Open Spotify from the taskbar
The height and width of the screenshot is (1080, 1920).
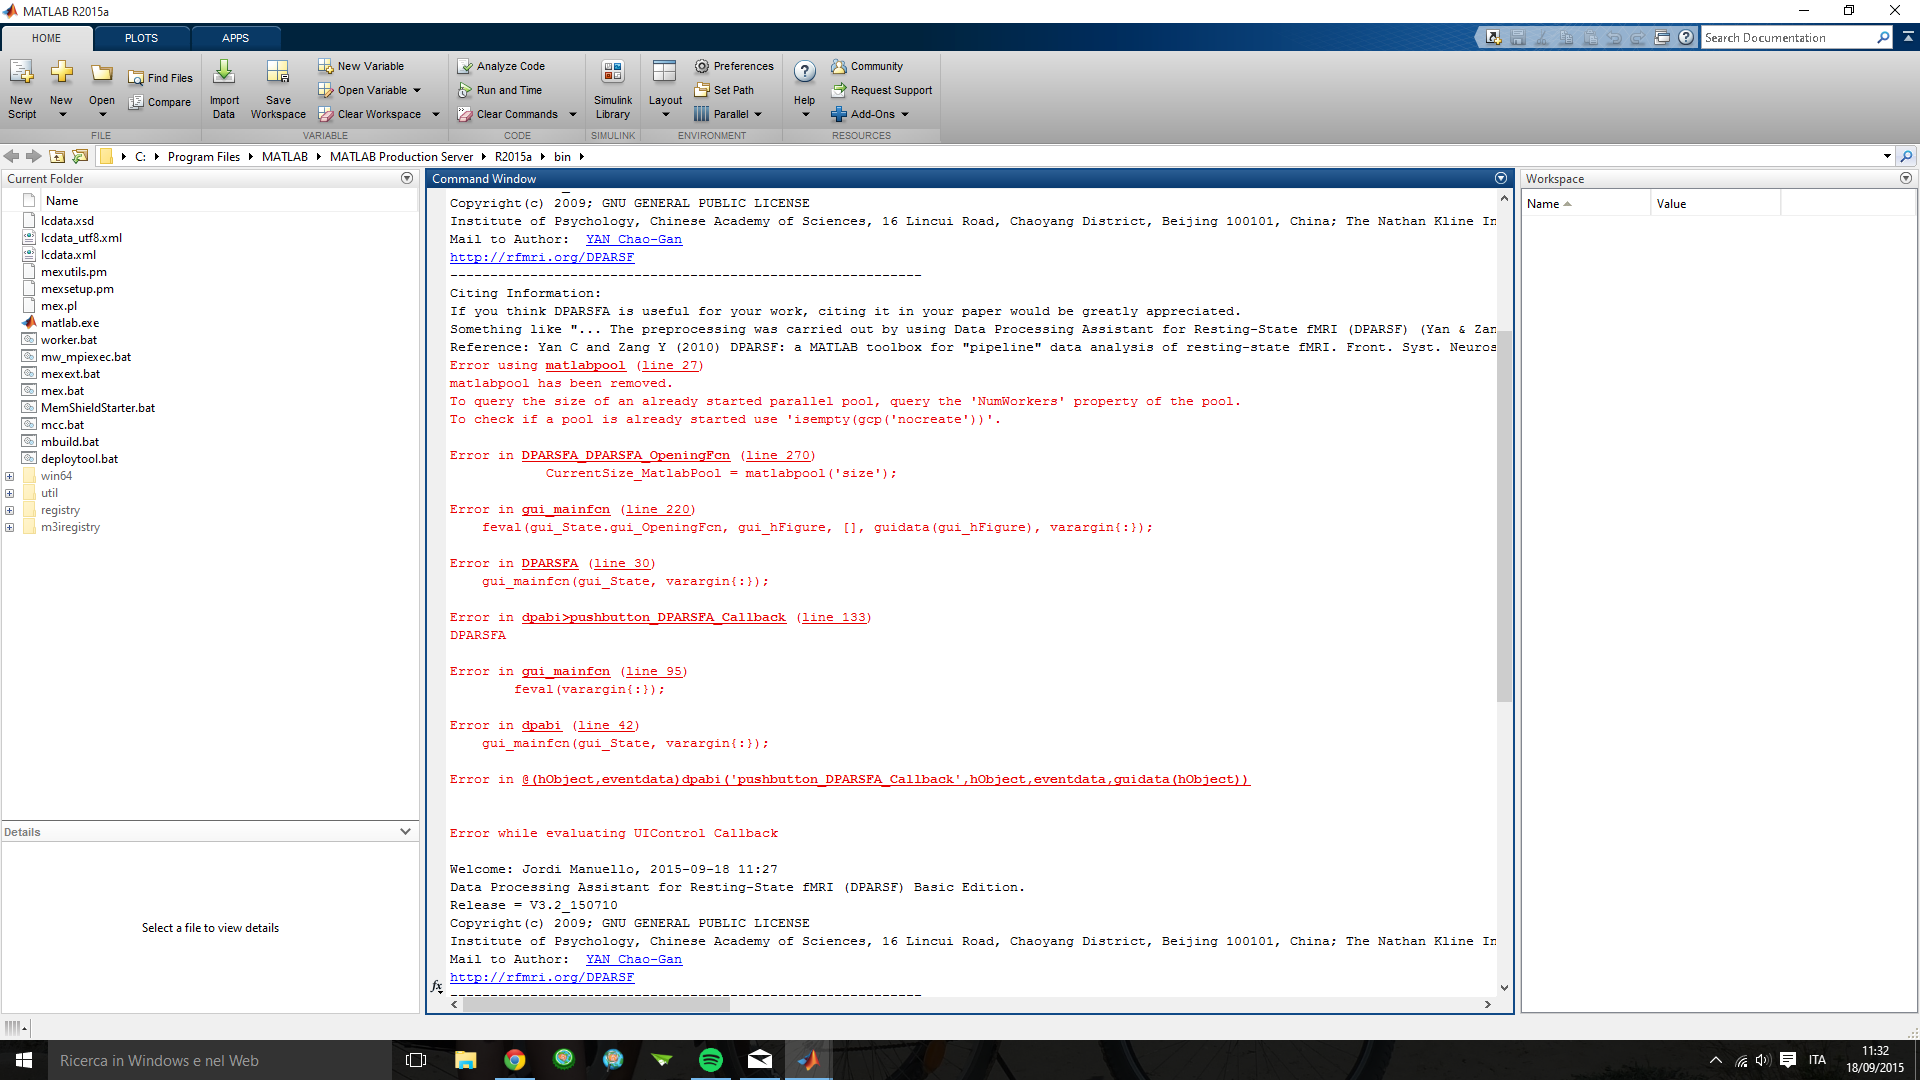point(711,1060)
